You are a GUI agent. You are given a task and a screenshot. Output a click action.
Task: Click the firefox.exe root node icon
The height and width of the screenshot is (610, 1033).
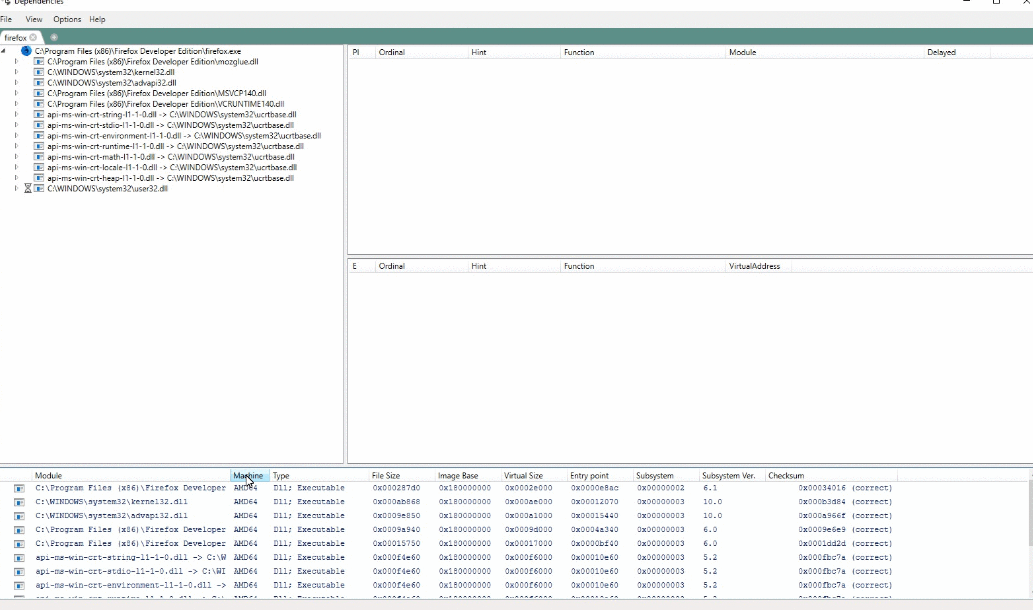[26, 51]
